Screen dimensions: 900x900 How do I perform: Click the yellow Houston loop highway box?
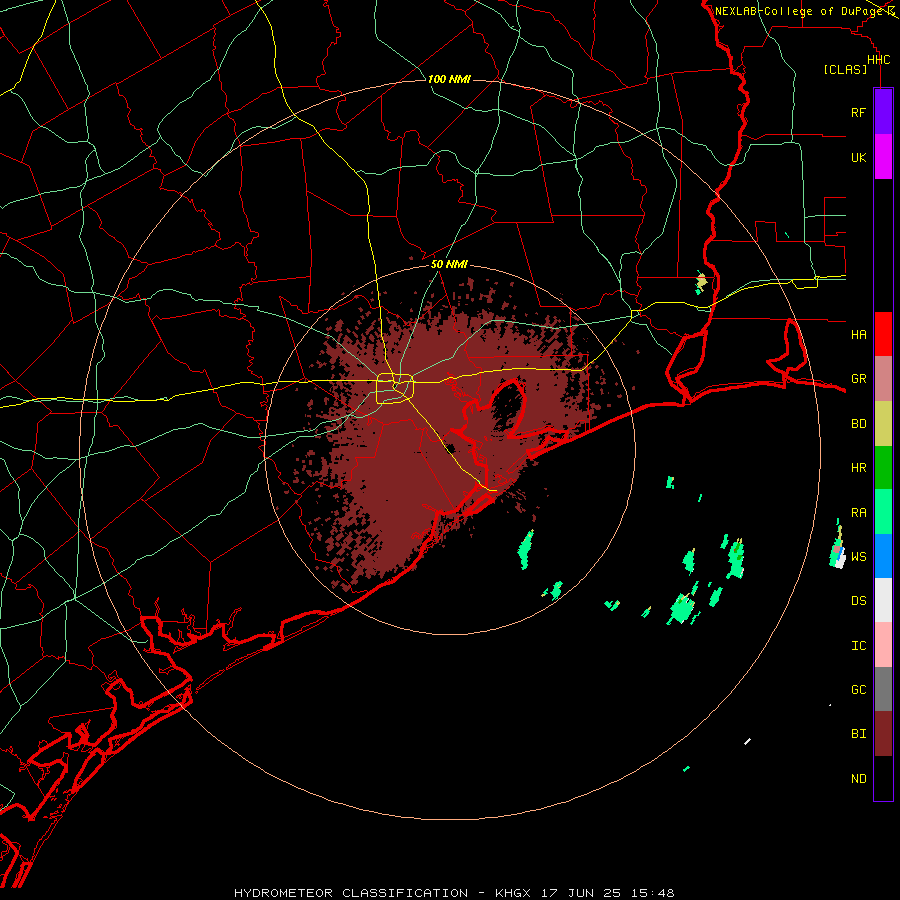[x=395, y=389]
